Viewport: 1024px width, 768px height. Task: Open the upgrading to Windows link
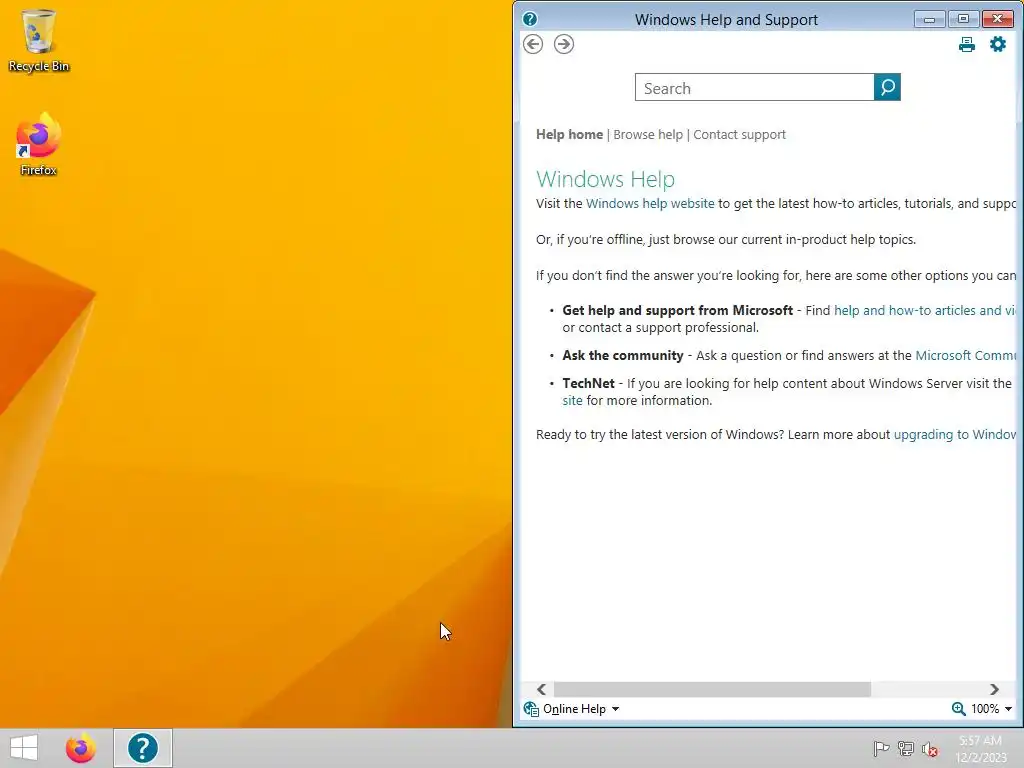tap(955, 435)
